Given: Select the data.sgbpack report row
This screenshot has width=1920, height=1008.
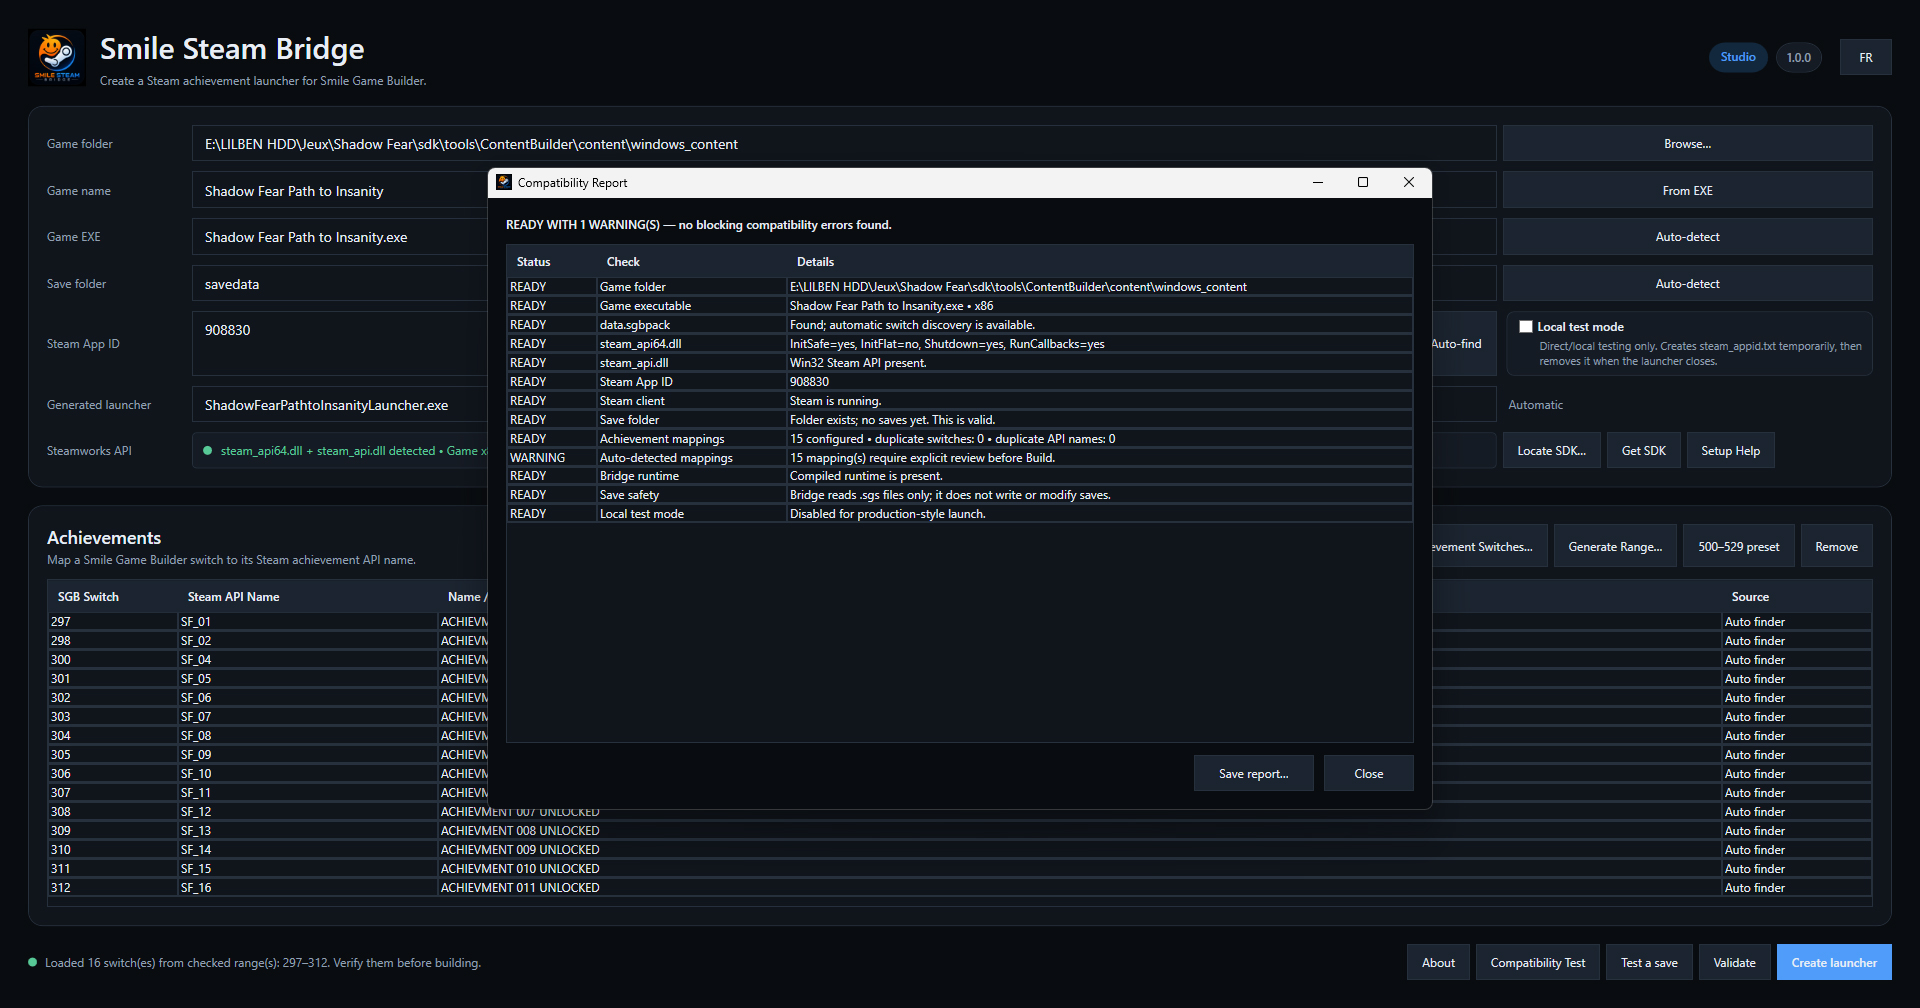Looking at the screenshot, I should (x=960, y=324).
